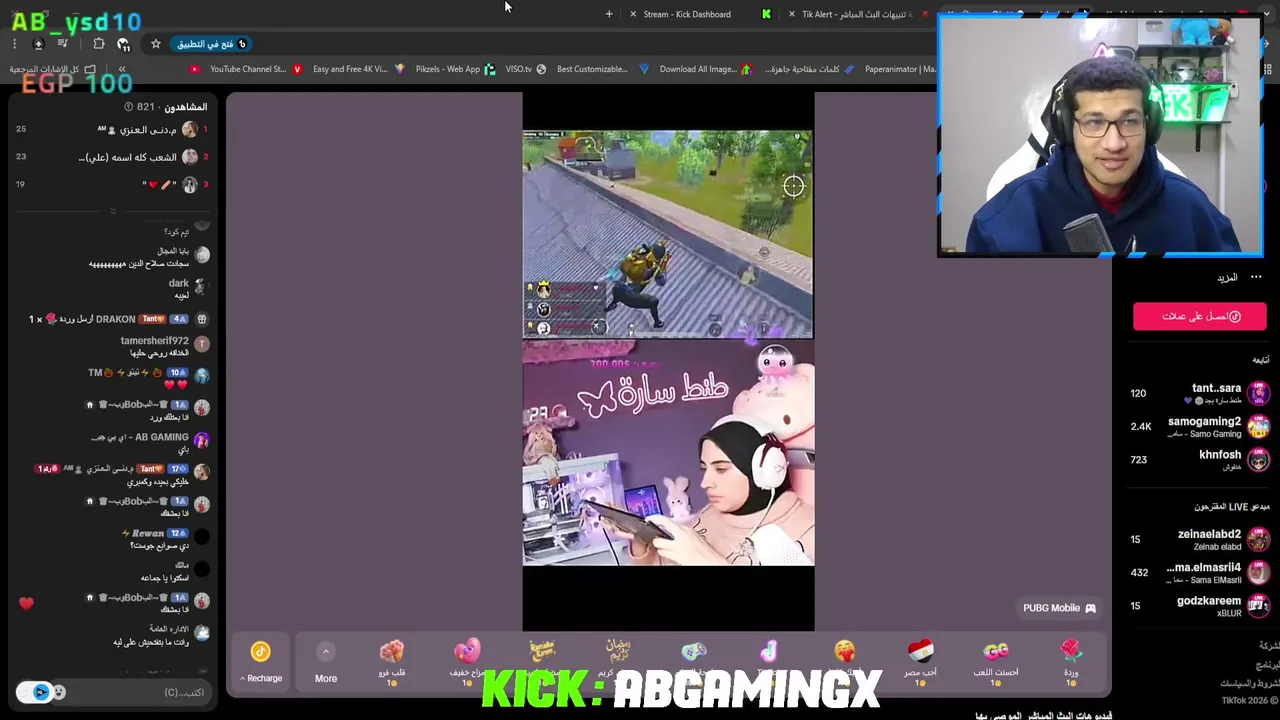The height and width of the screenshot is (720, 1280).
Task: Open viewers list header 821
Action: coord(165,107)
